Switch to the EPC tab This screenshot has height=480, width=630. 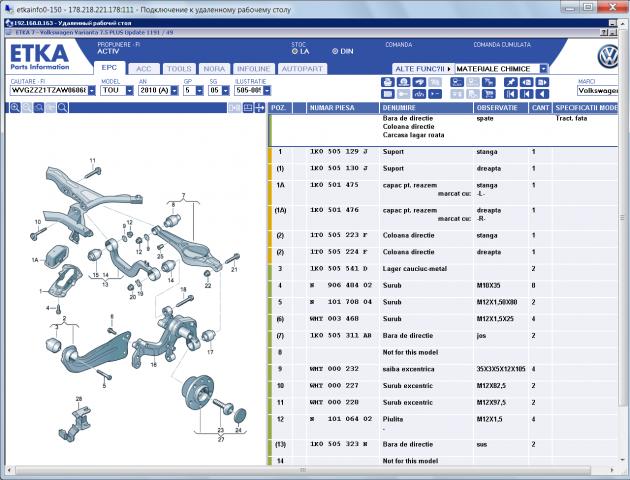pyautogui.click(x=109, y=68)
